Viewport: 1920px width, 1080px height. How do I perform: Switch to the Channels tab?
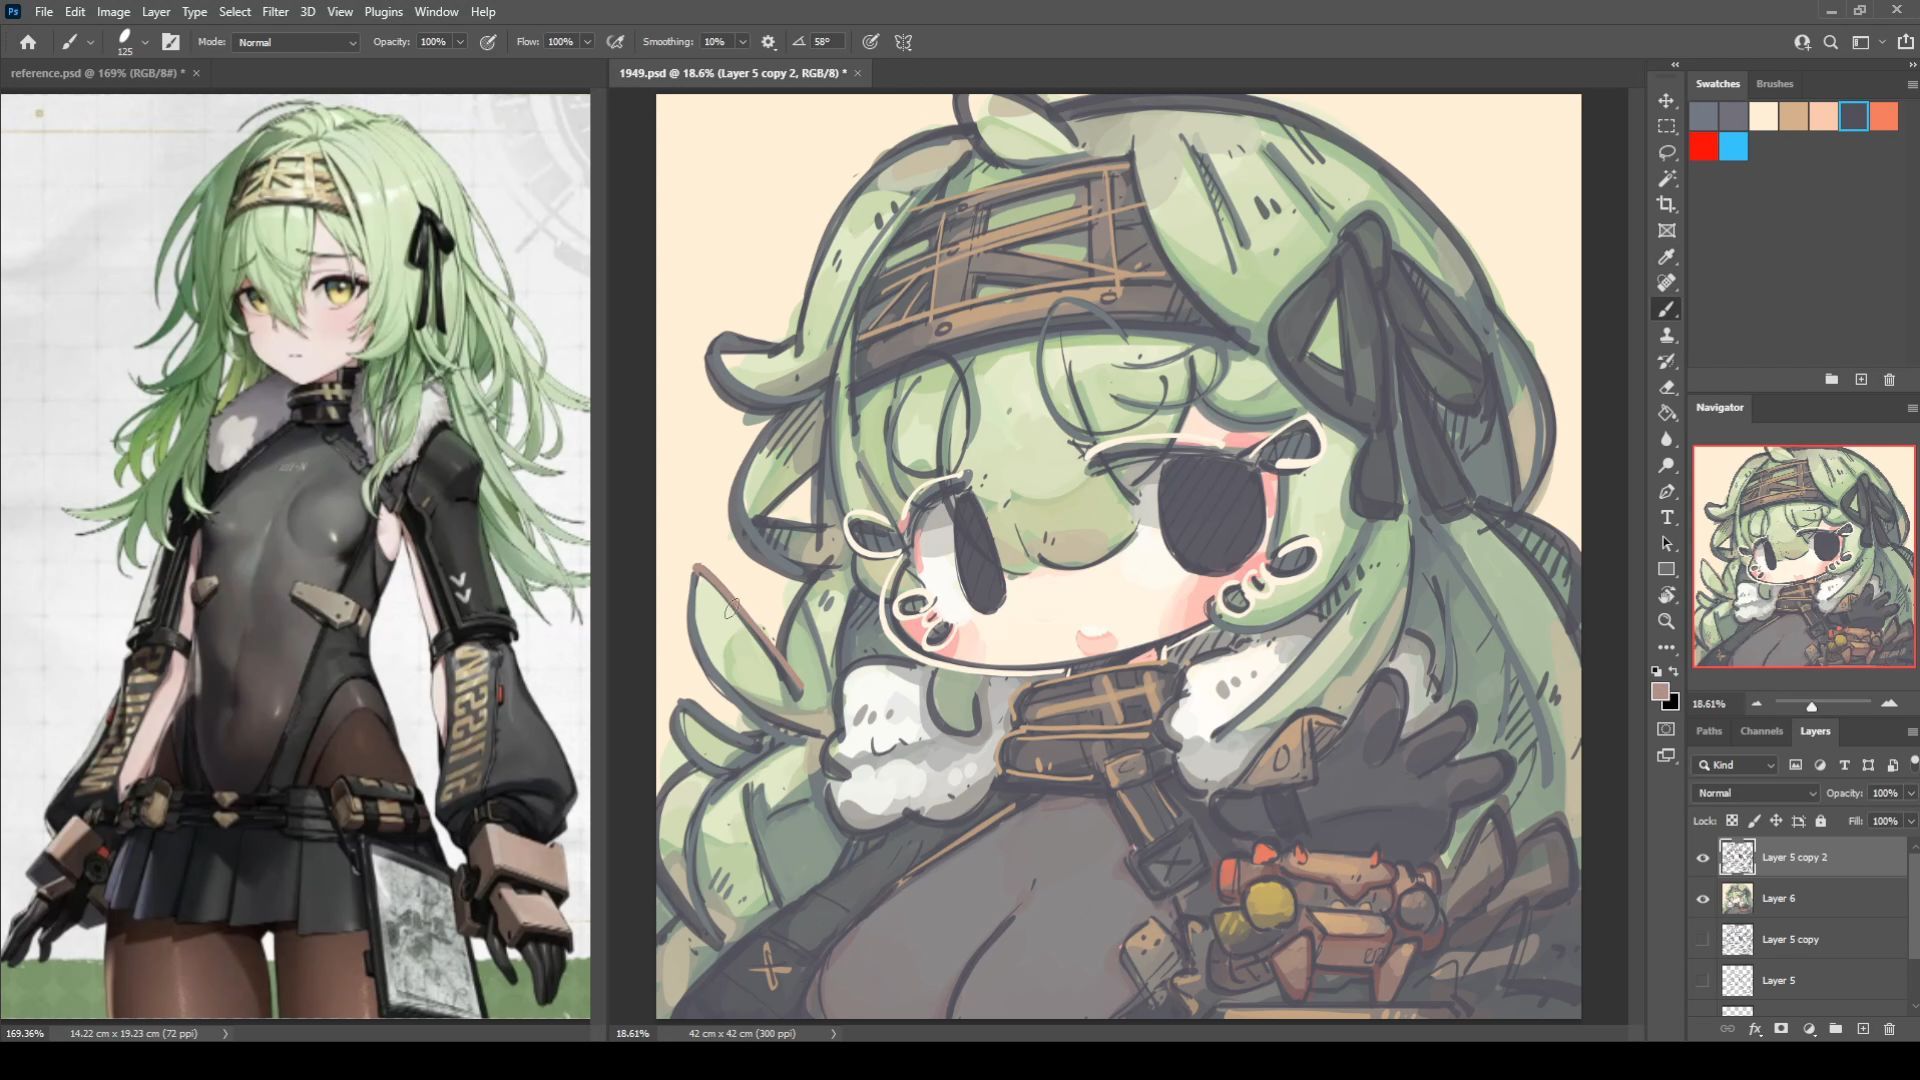tap(1761, 731)
